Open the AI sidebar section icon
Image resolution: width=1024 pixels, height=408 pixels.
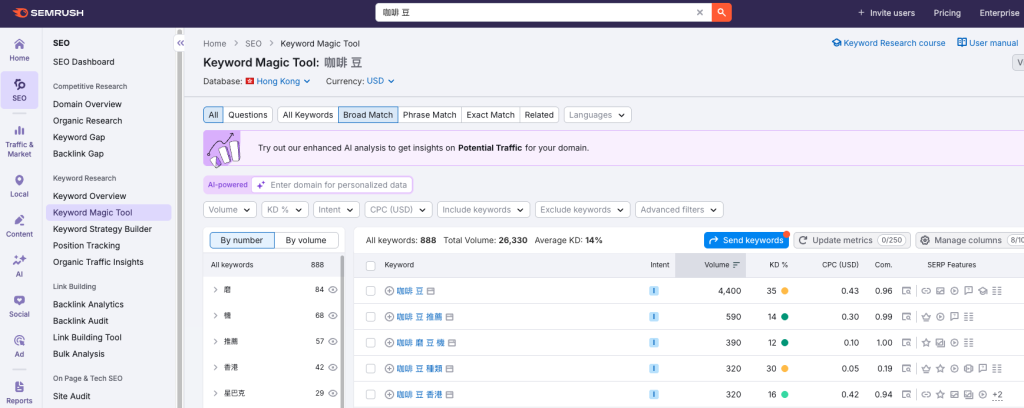click(x=19, y=266)
